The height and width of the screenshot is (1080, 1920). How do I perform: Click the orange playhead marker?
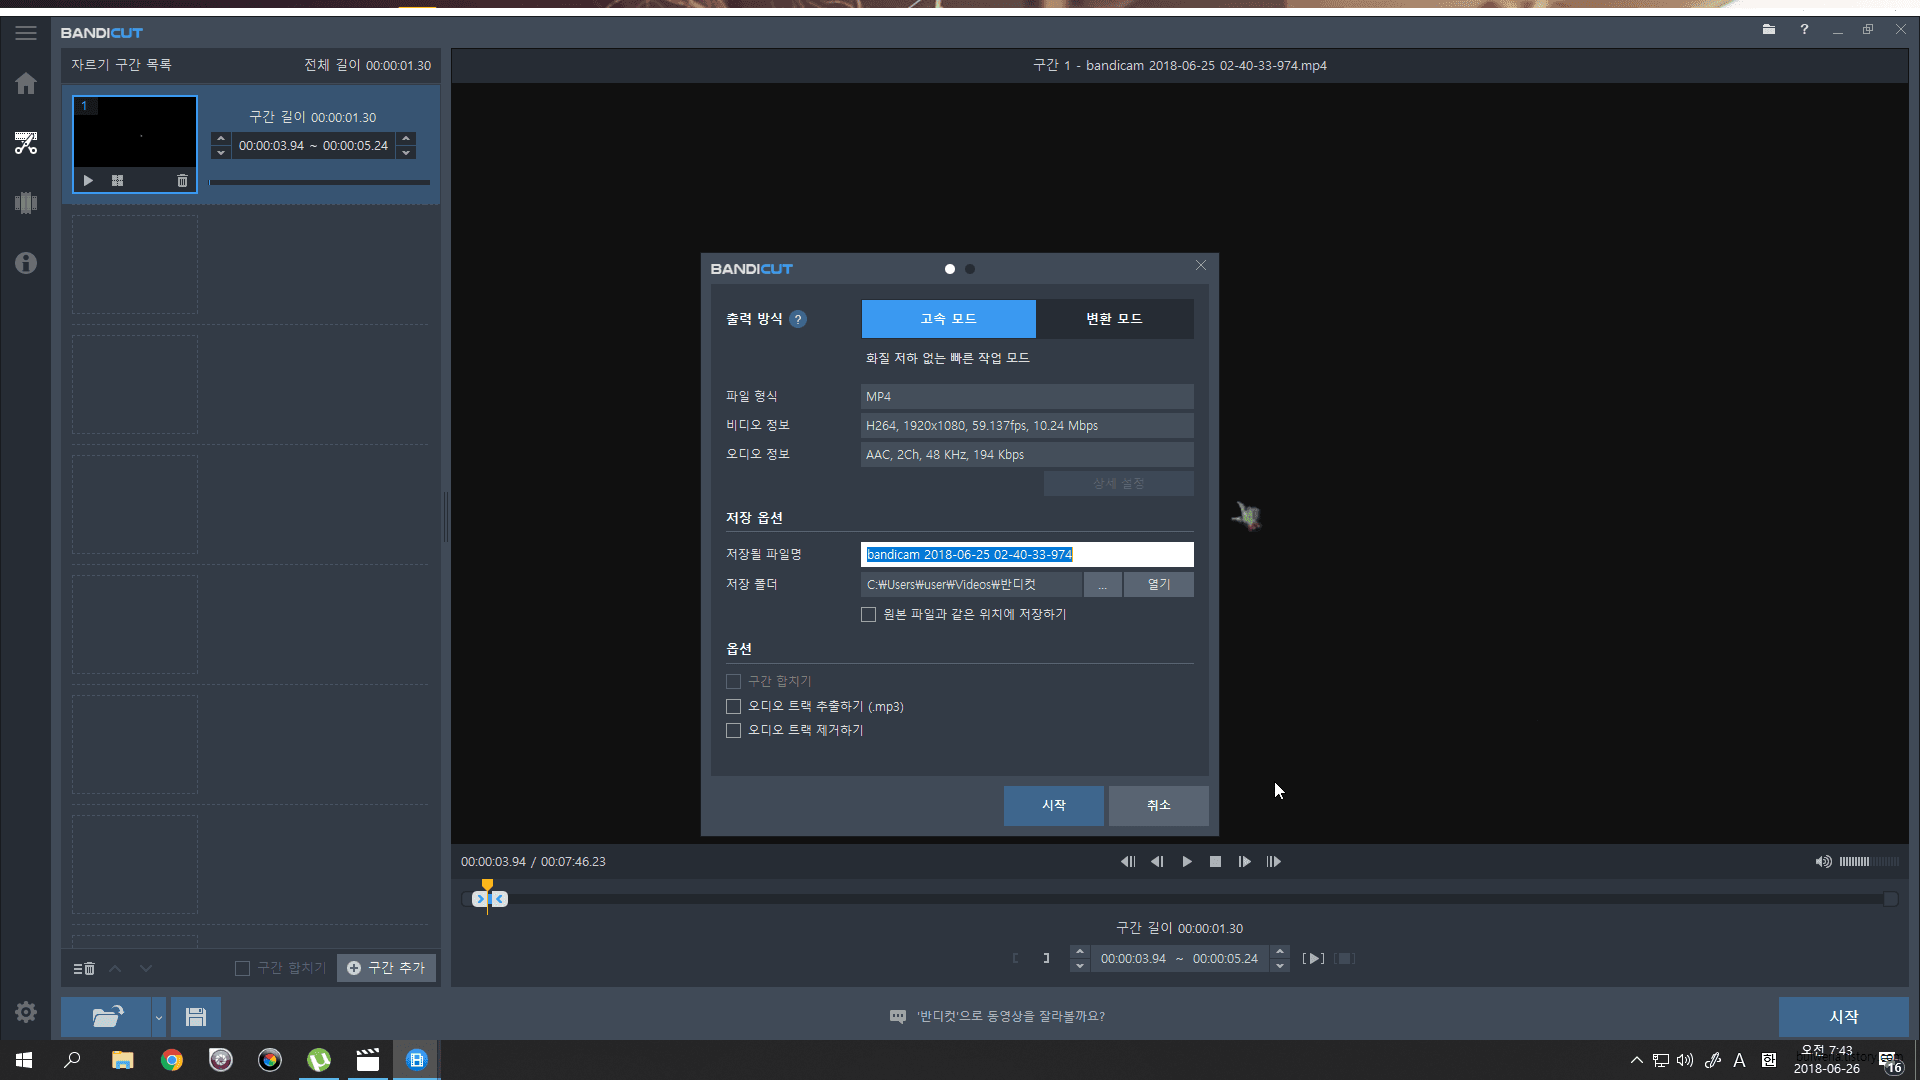[x=487, y=885]
